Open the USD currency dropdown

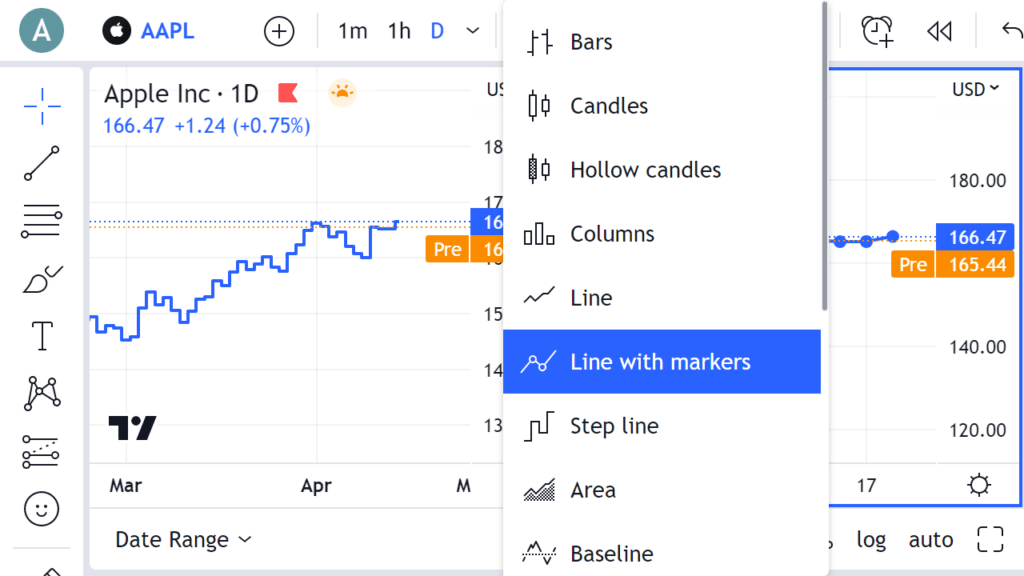974,89
